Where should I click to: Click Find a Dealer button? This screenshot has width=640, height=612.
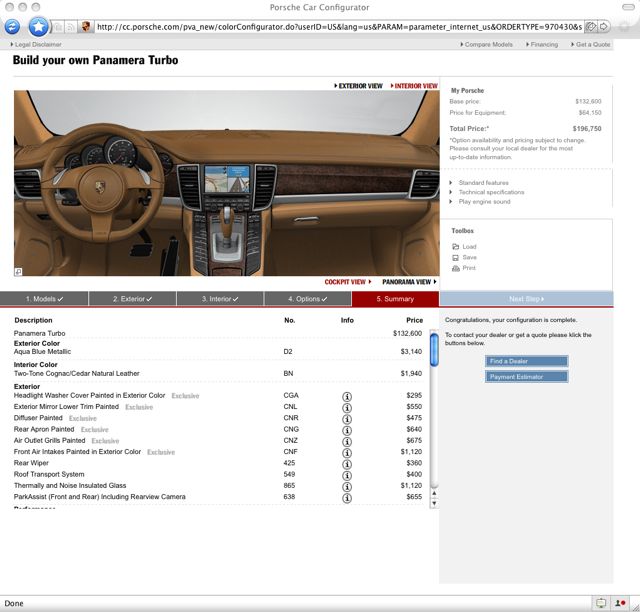point(527,361)
